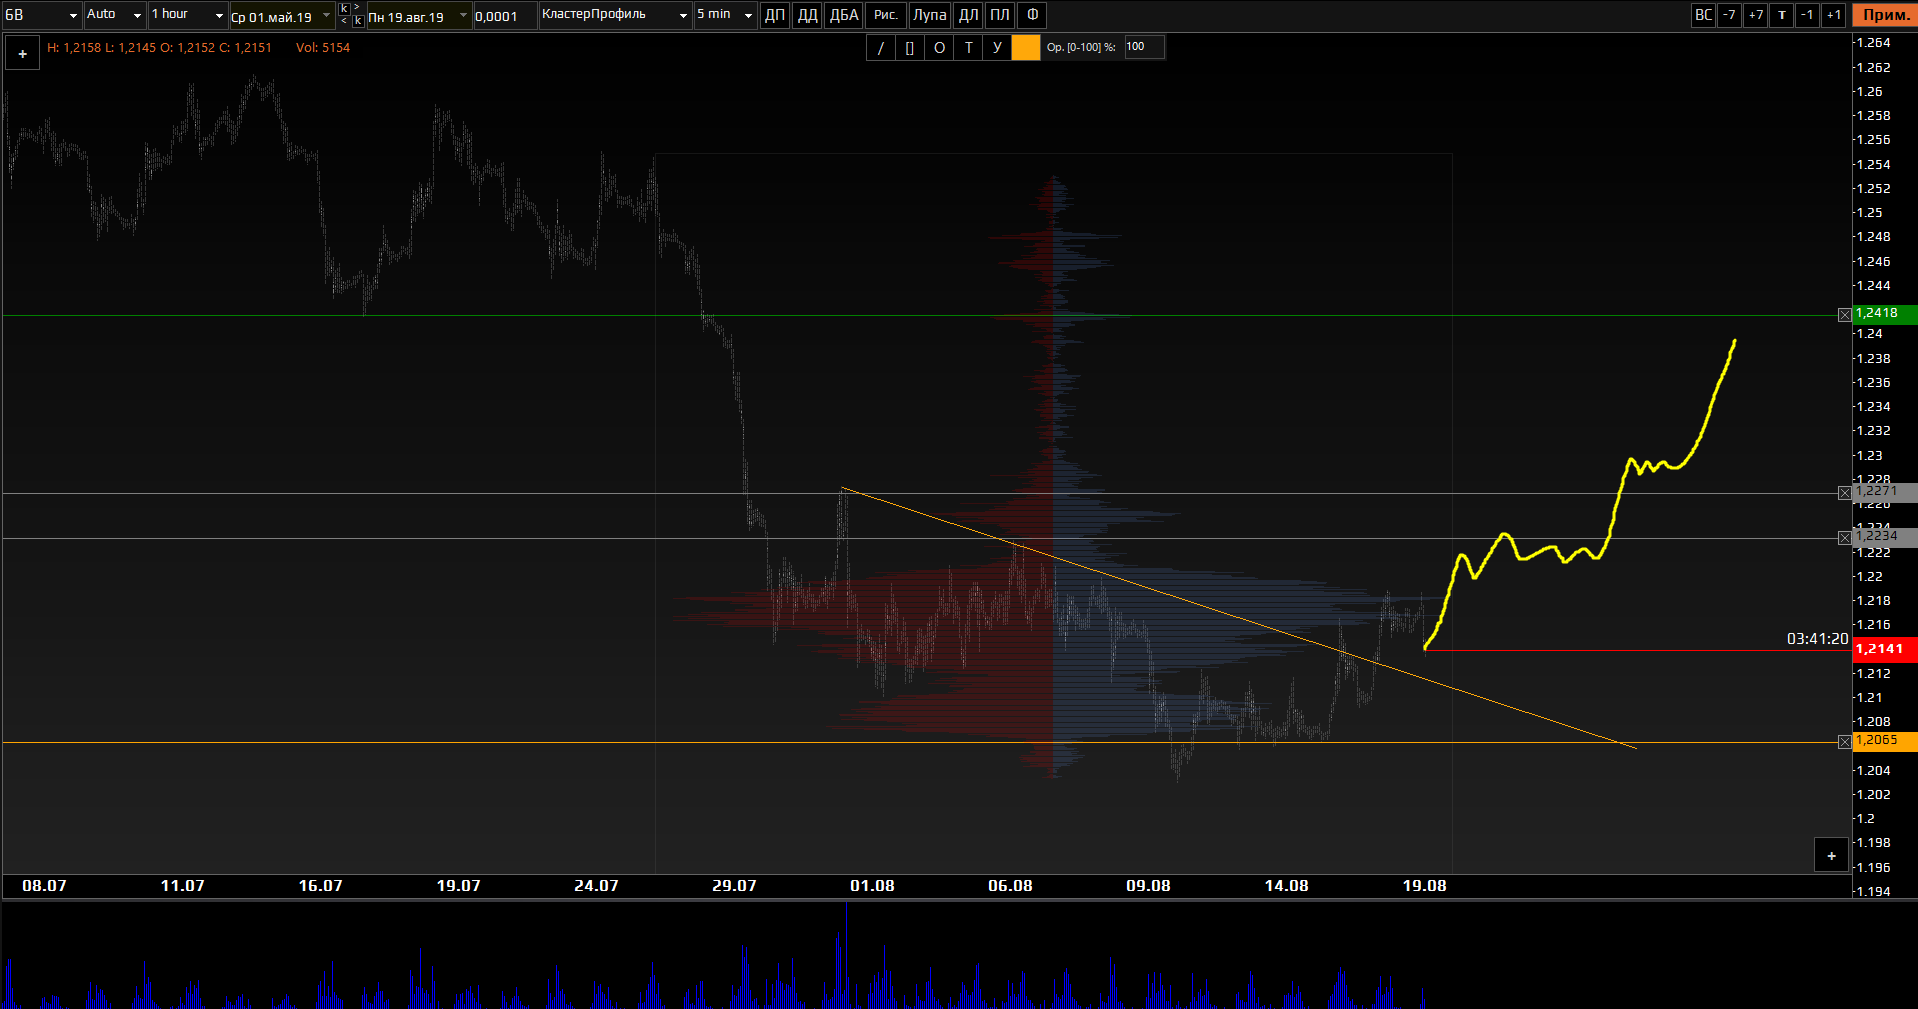Image resolution: width=1918 pixels, height=1009 pixels.
Task: Click the plus icon at chart bottom-right
Action: (1831, 856)
